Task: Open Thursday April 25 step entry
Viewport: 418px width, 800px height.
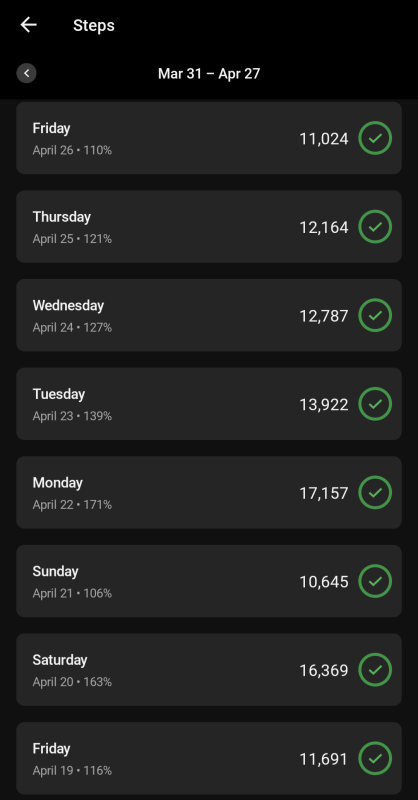Action: click(x=209, y=227)
